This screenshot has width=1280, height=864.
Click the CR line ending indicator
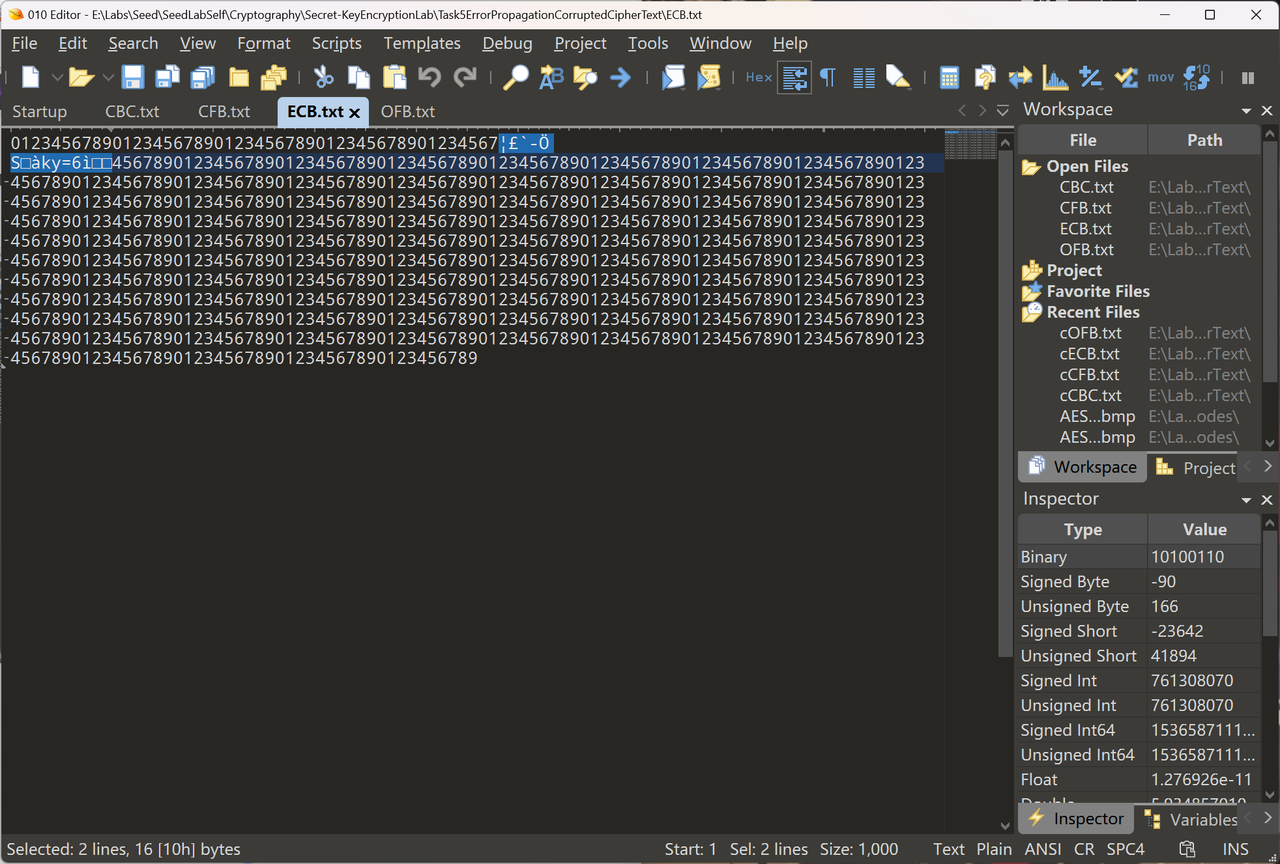coord(1084,849)
